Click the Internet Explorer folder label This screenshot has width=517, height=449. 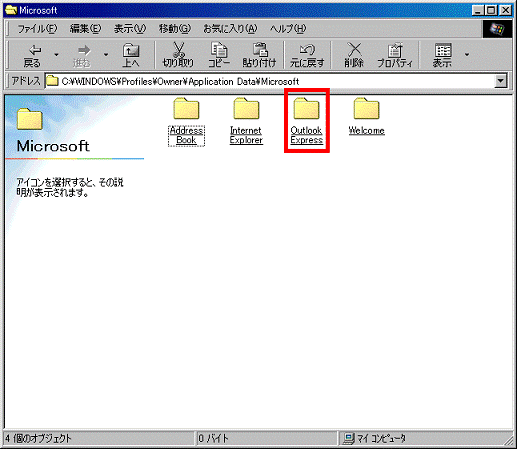(x=246, y=135)
